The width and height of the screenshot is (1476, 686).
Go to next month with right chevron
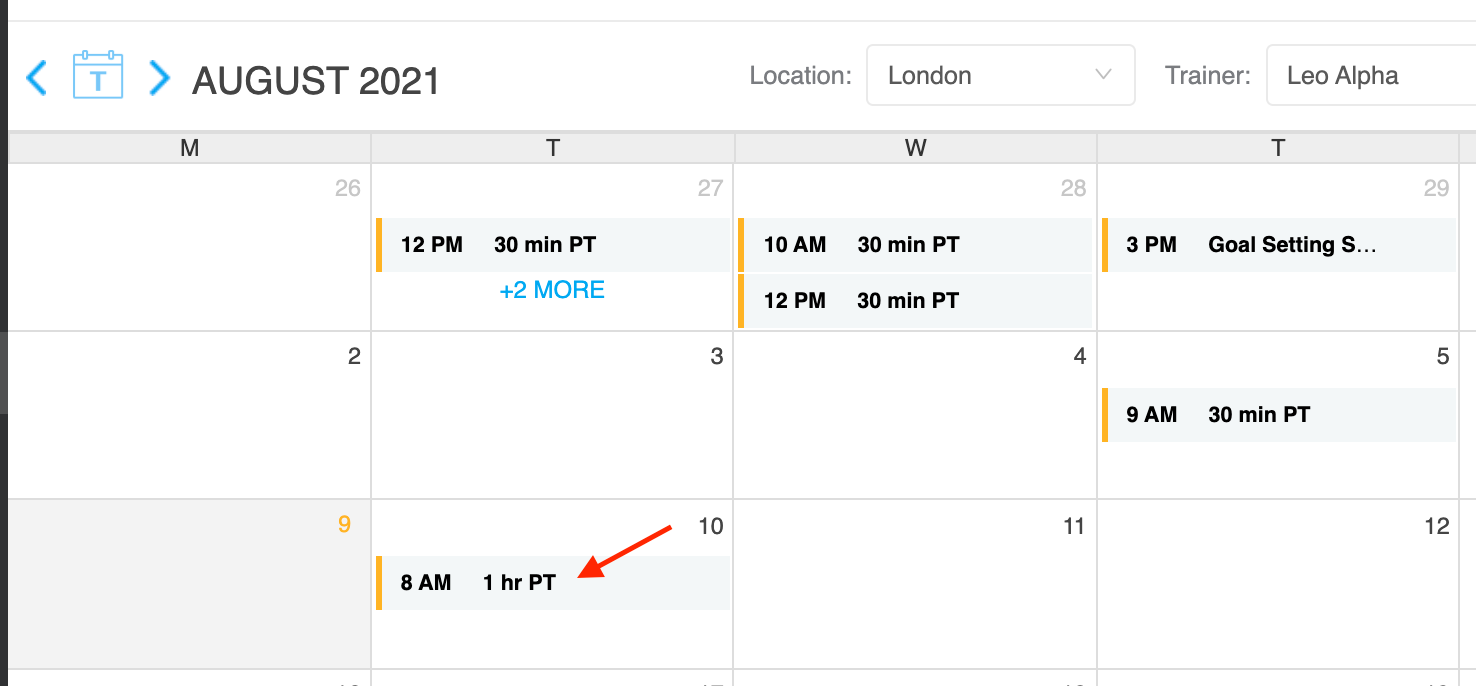coord(159,77)
